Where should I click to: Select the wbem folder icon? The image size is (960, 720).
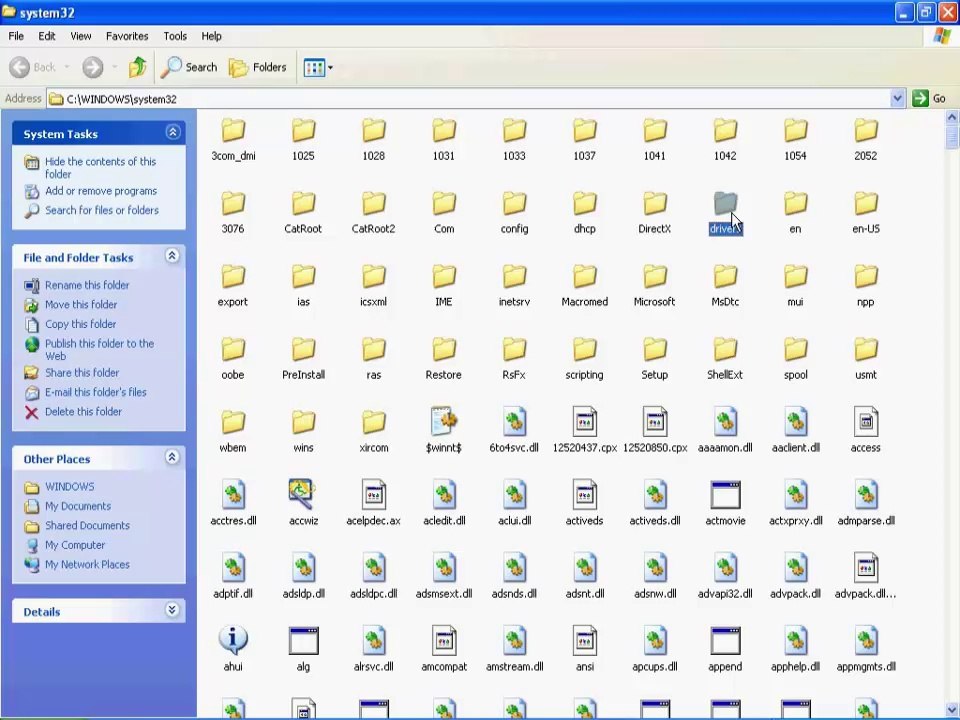click(233, 422)
